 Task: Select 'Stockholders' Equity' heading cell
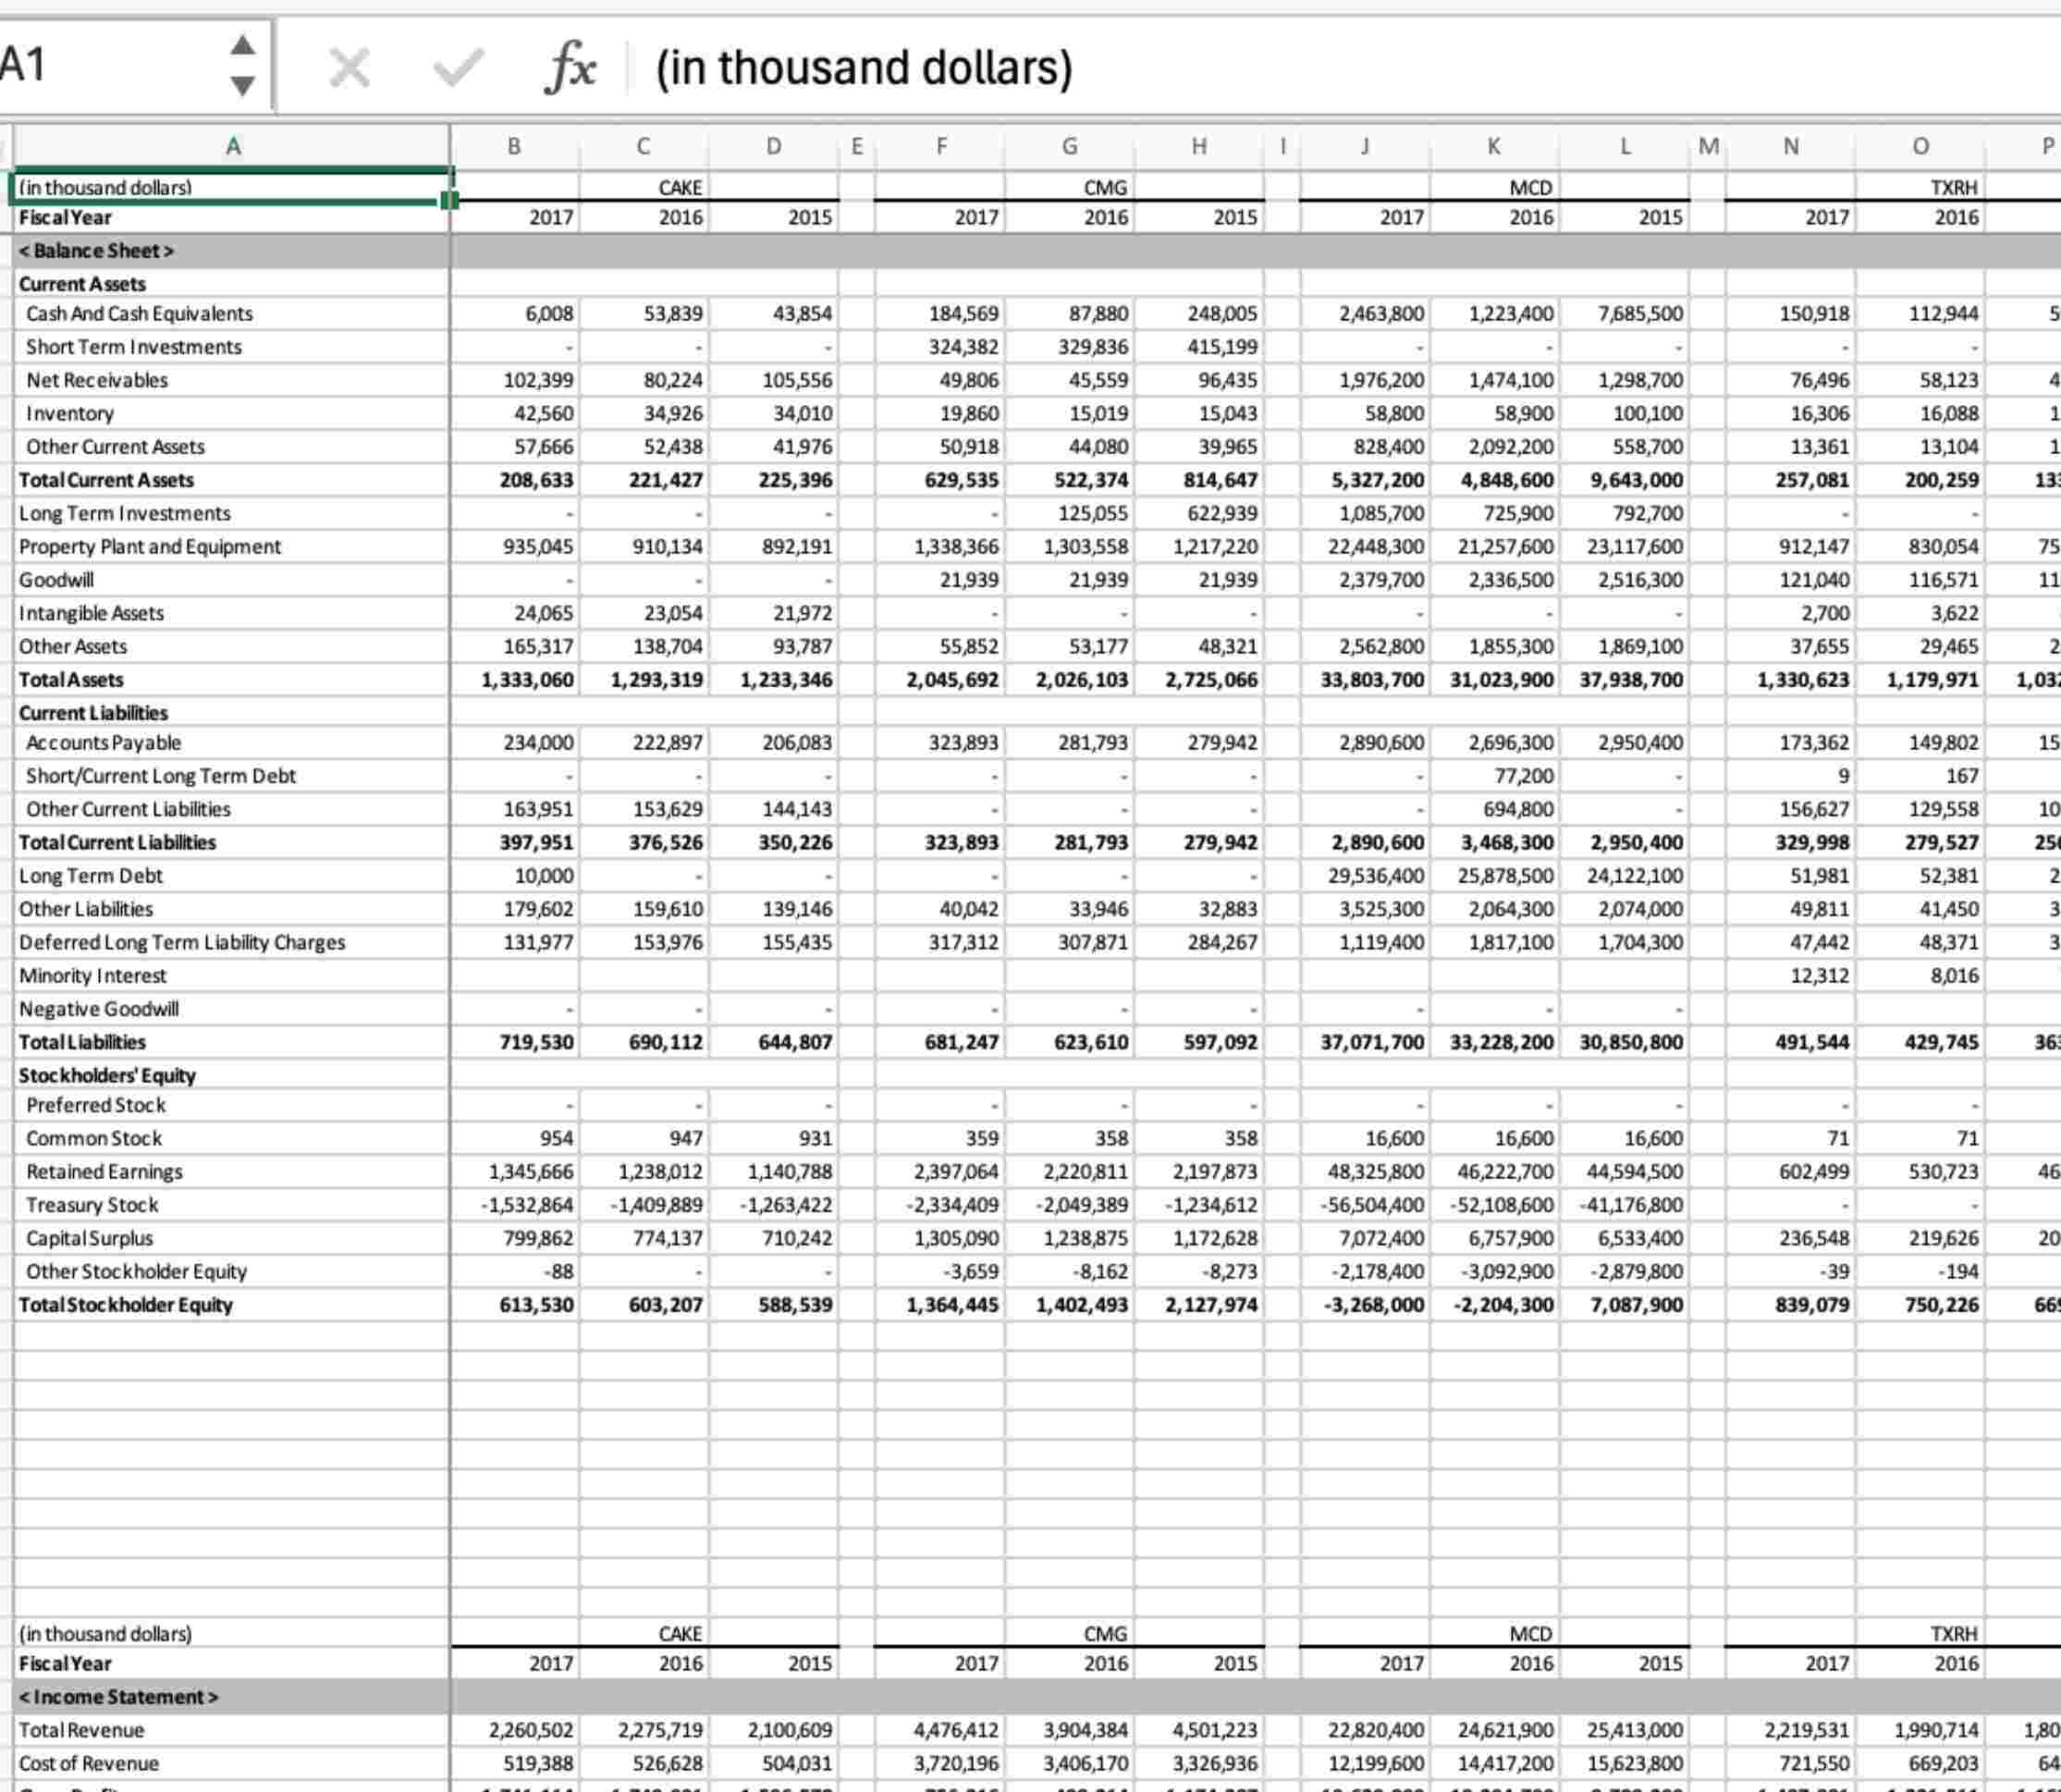(232, 1075)
